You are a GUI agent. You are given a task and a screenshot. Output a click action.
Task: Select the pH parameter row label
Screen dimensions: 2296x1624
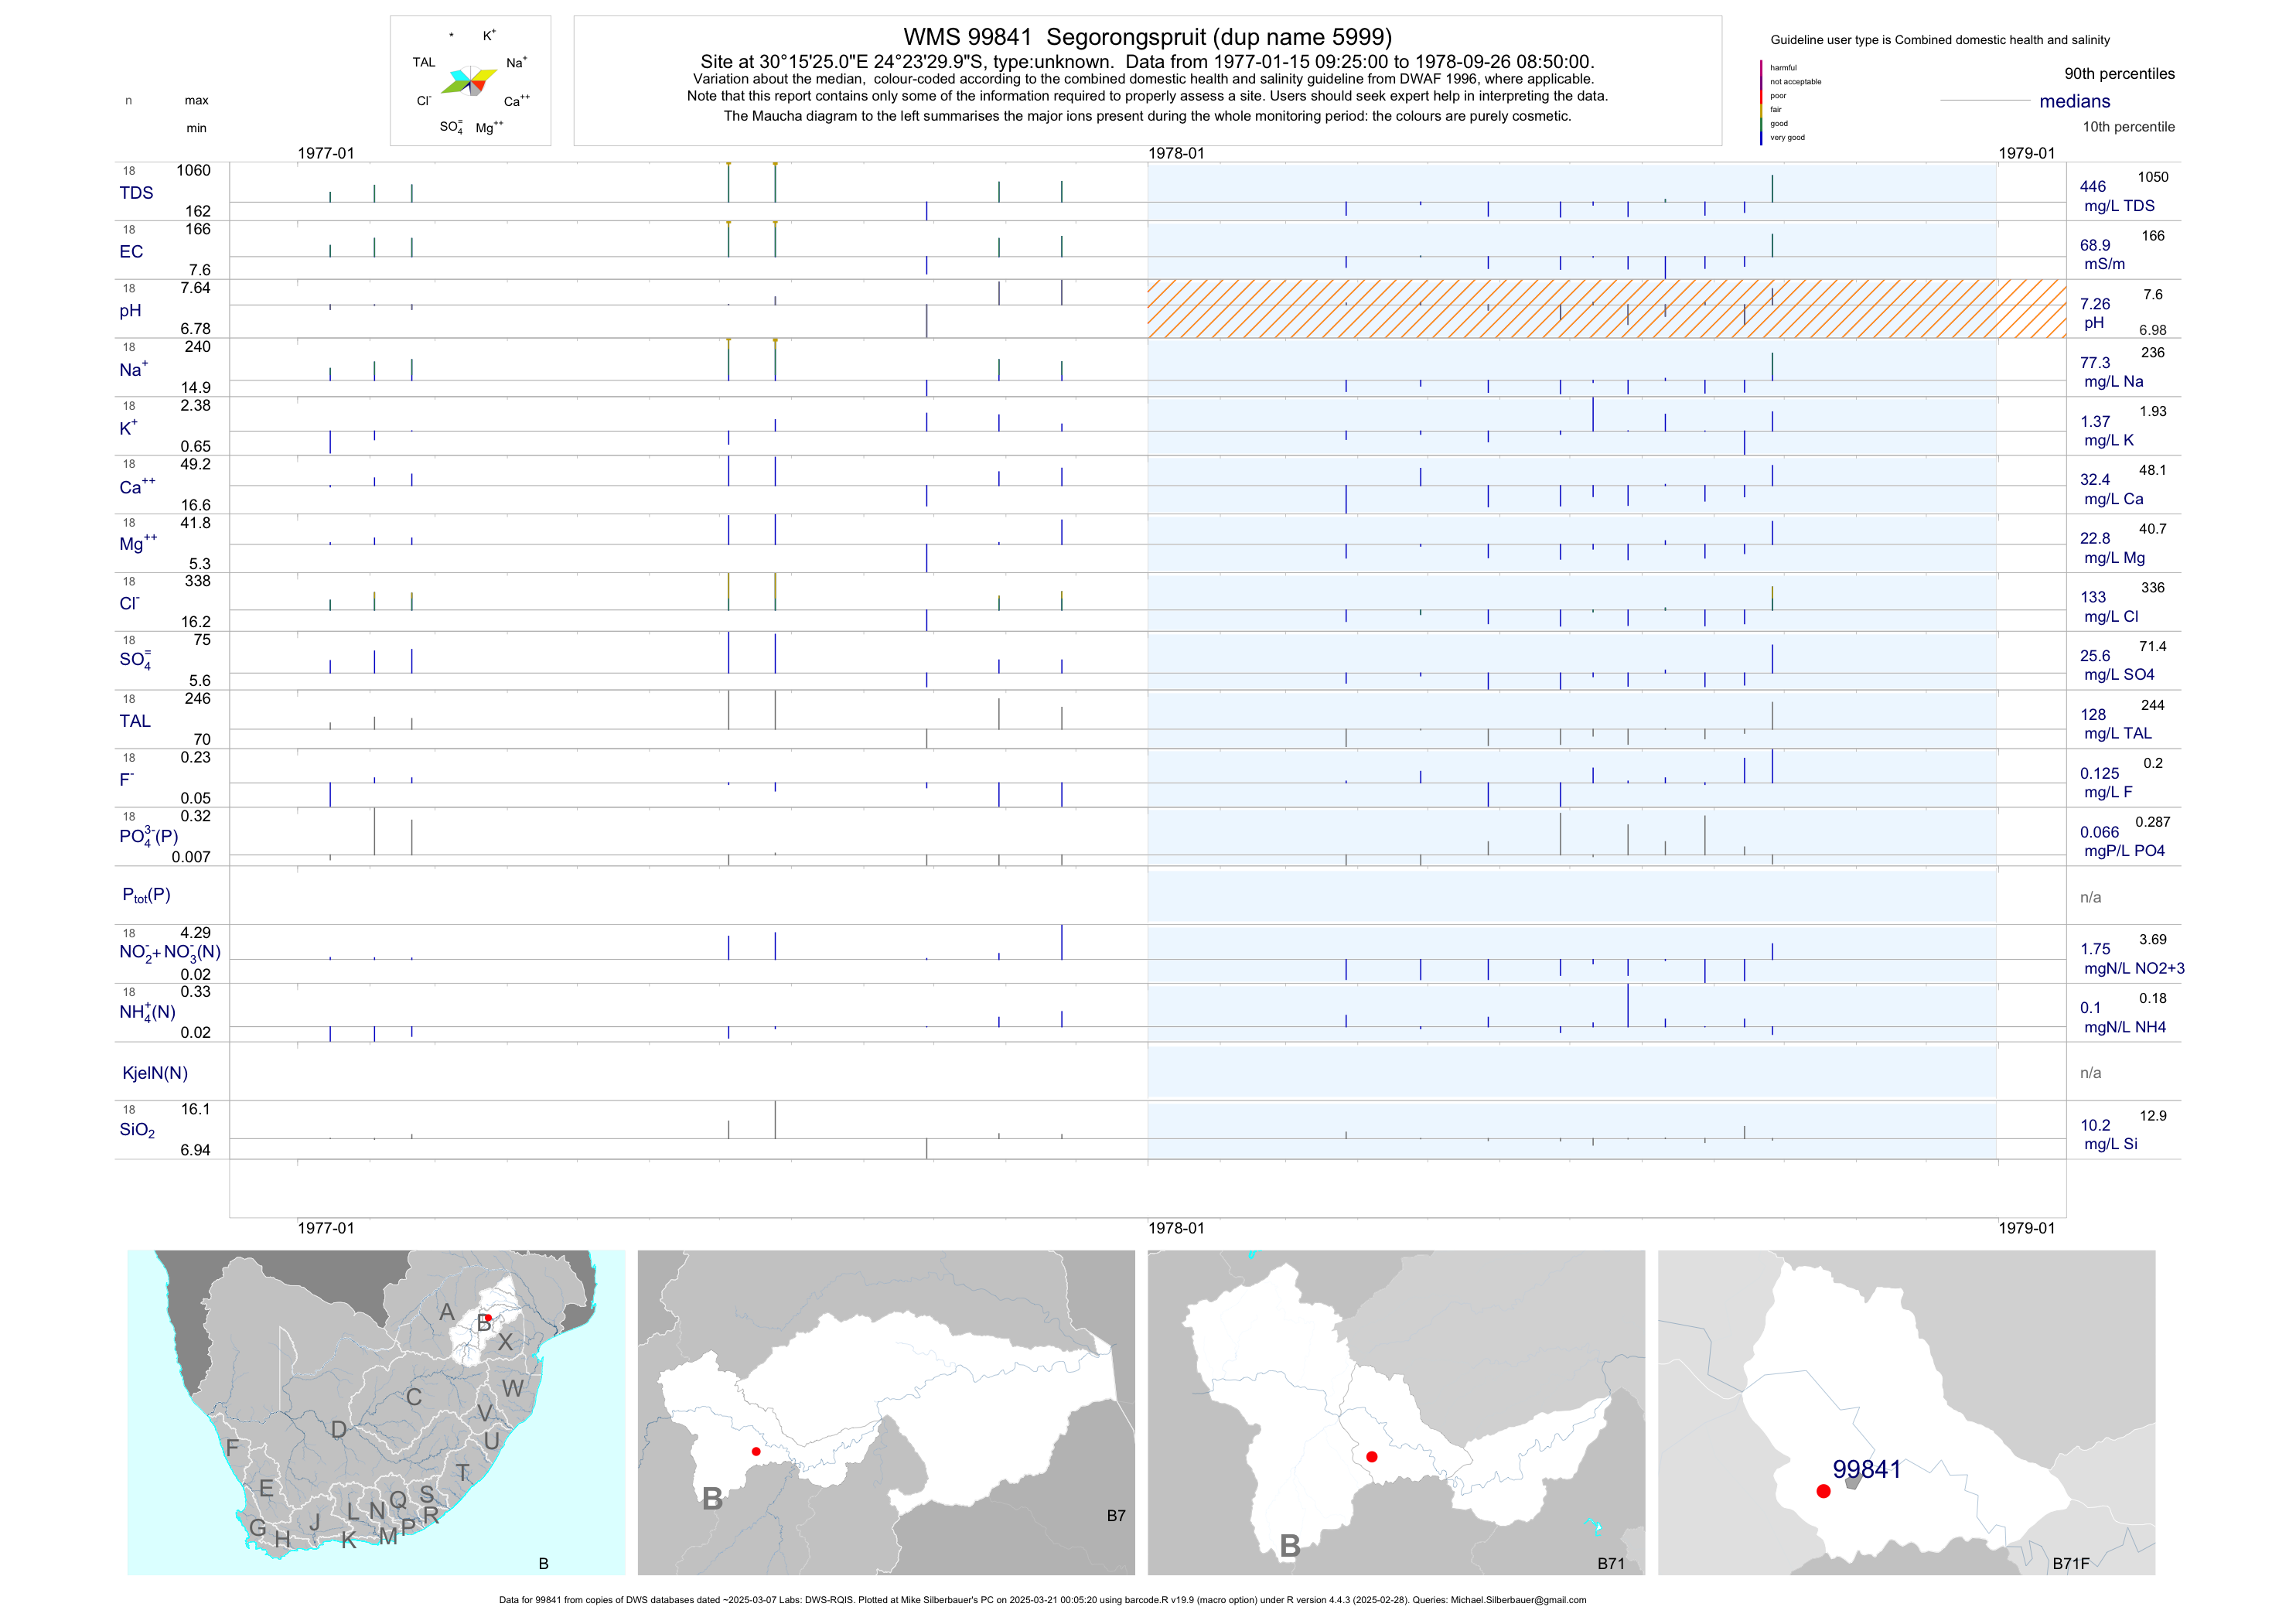(130, 311)
